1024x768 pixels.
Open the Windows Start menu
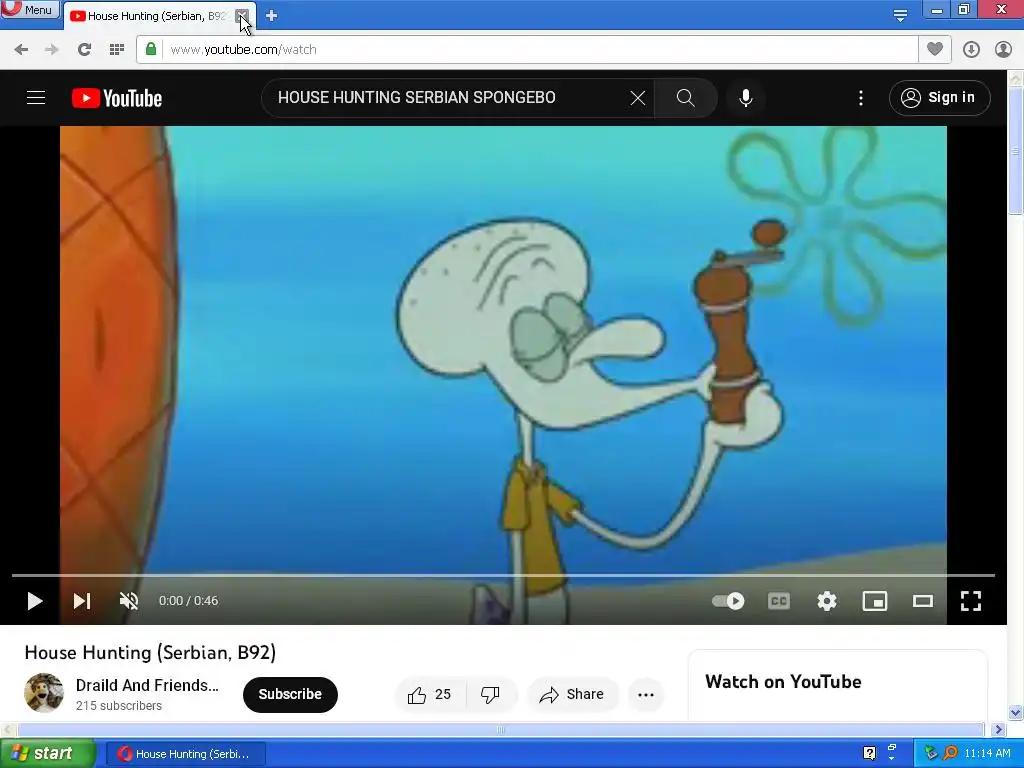(46, 754)
